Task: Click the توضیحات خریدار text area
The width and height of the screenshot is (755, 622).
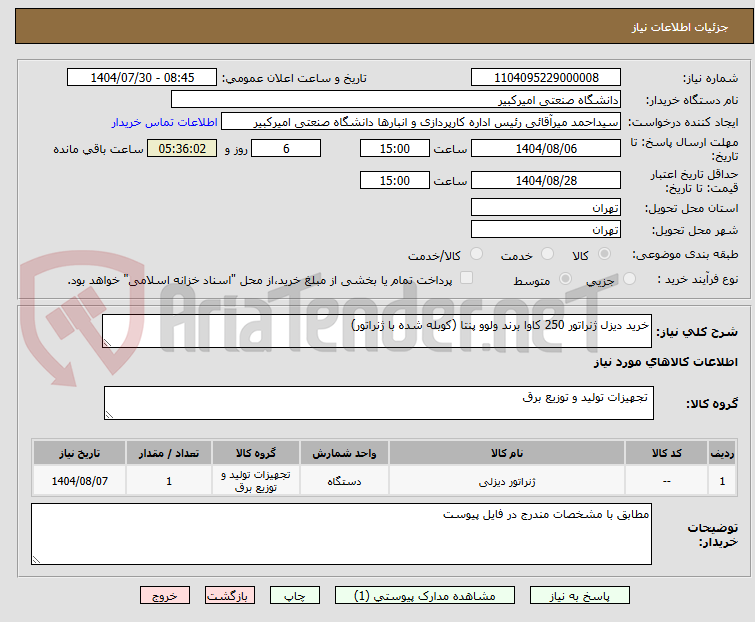Action: (341, 534)
